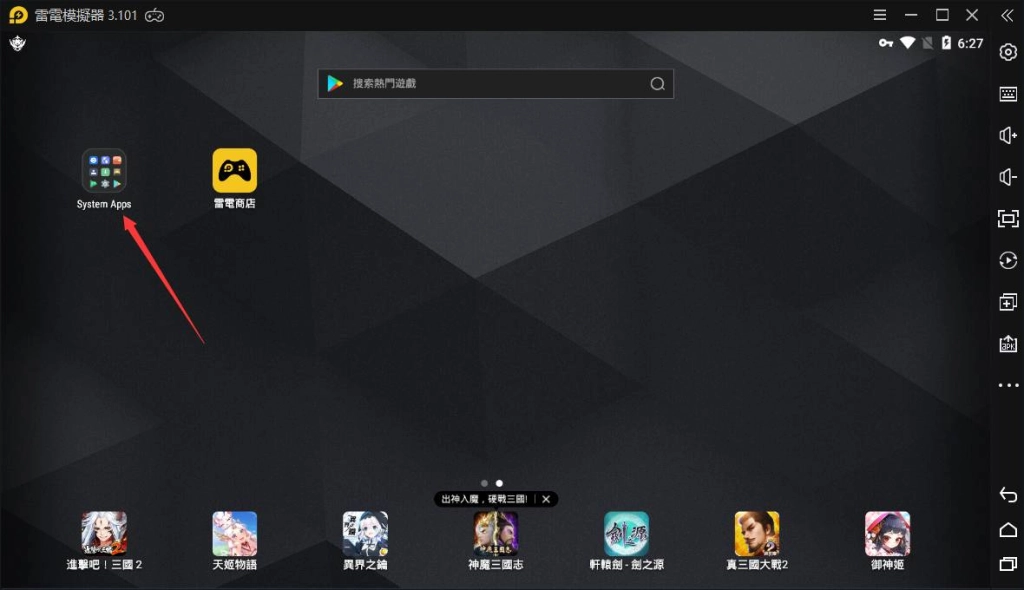Open the multi-instance manager

pyautogui.click(x=1008, y=302)
